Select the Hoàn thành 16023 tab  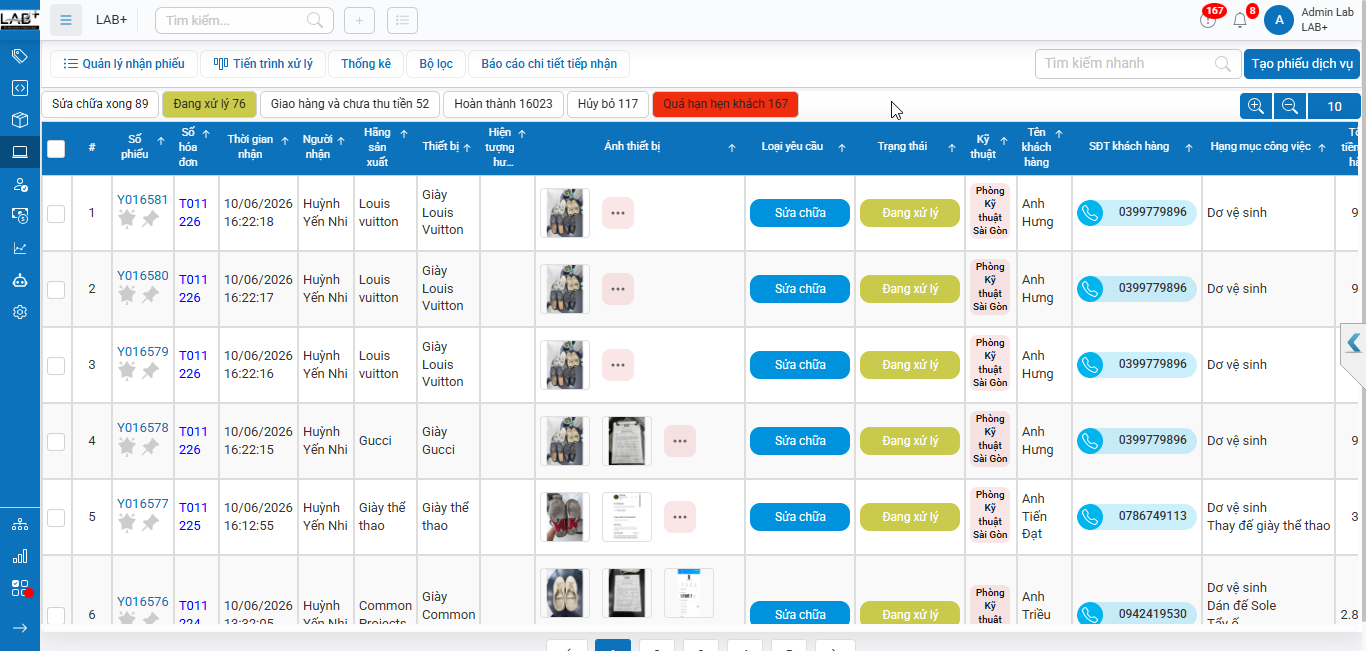503,104
